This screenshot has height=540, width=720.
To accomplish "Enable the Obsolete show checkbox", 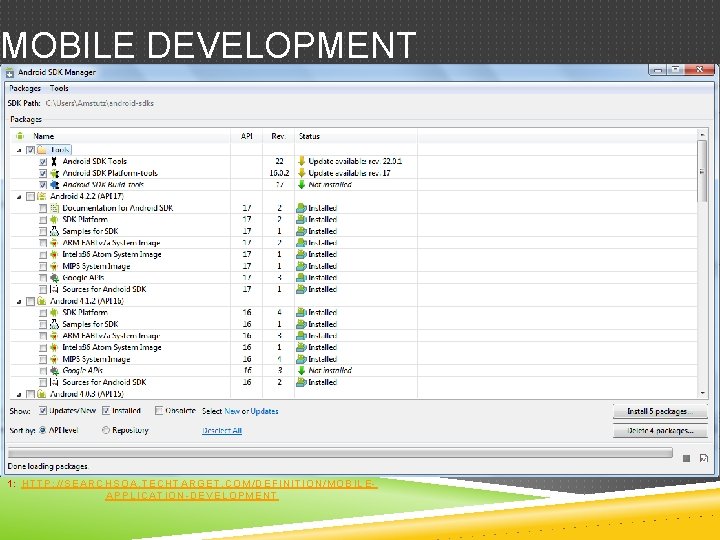I will click(x=159, y=411).
